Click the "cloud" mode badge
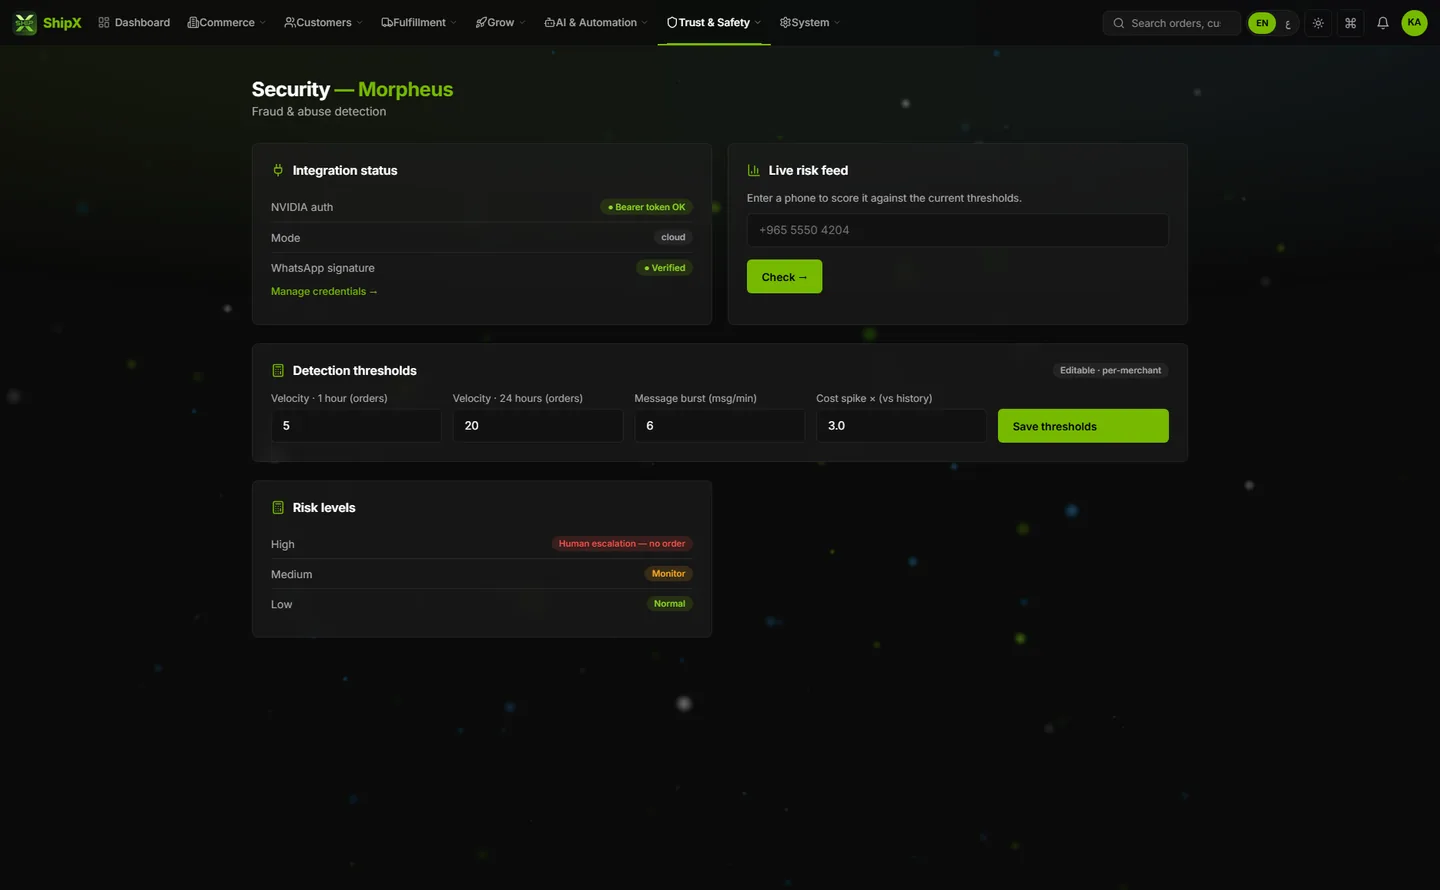The image size is (1440, 890). (x=673, y=238)
